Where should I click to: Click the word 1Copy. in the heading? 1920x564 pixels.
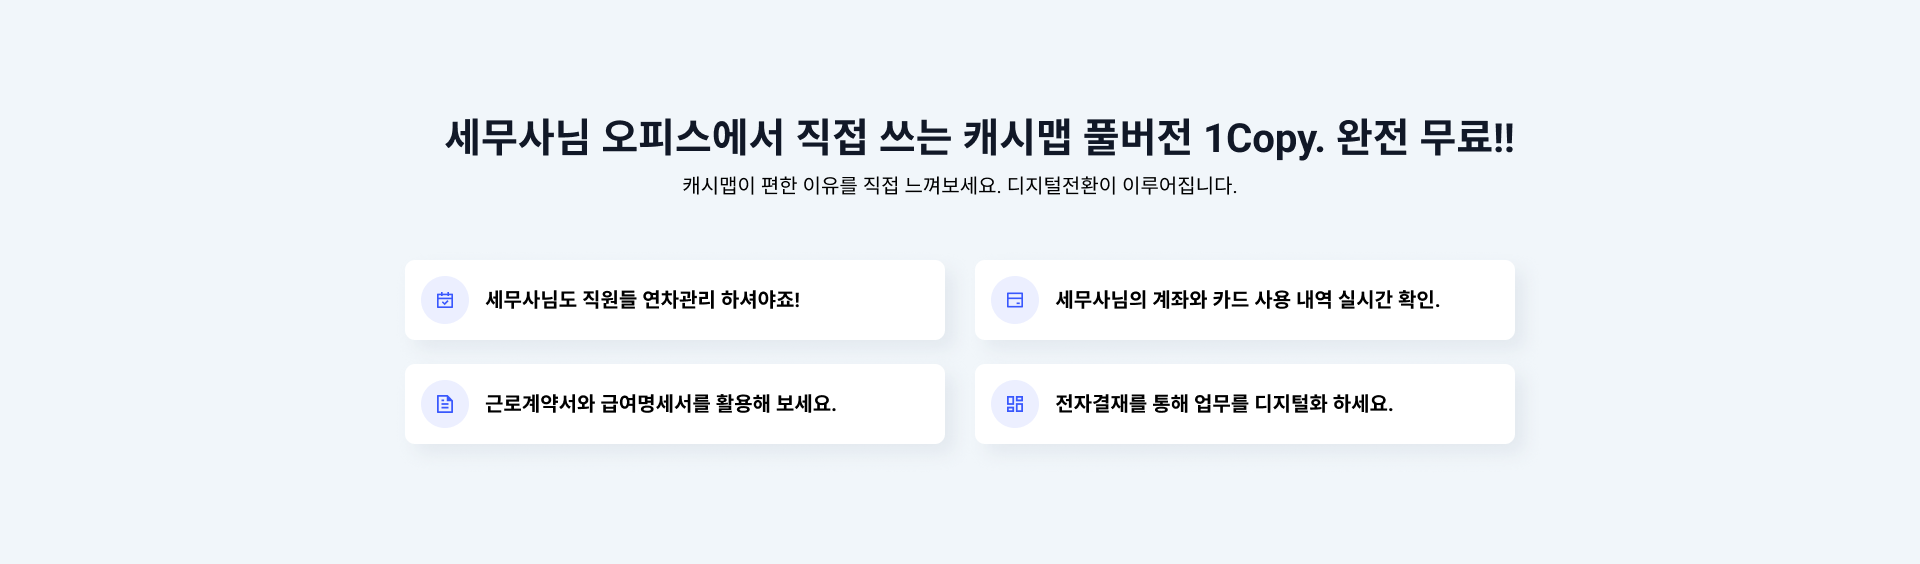point(1264,138)
